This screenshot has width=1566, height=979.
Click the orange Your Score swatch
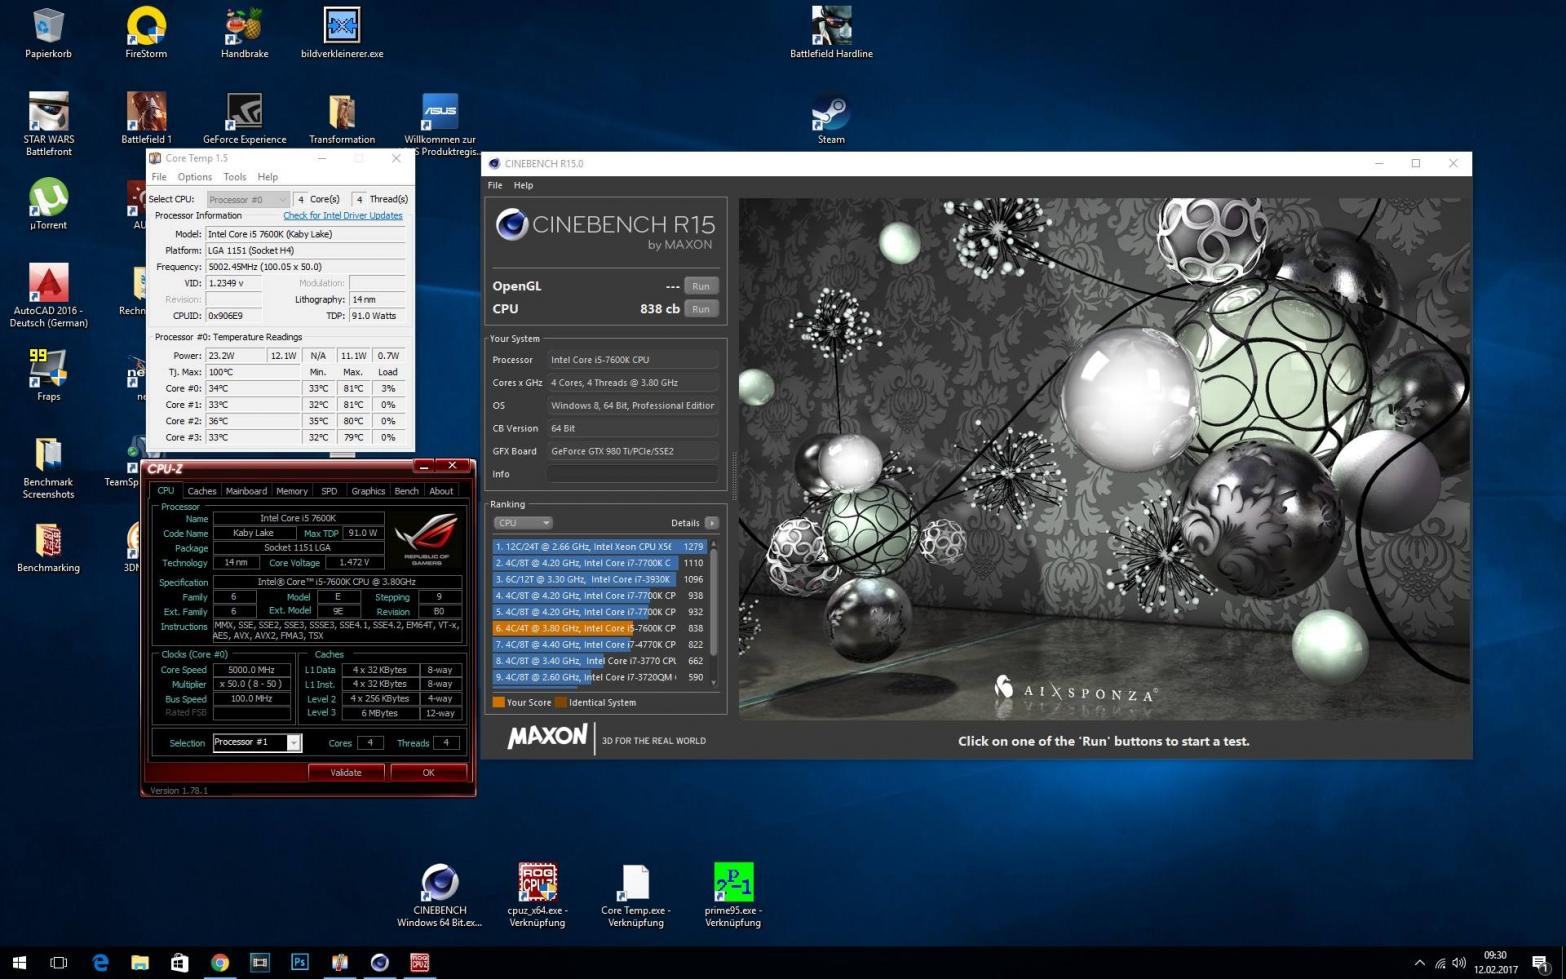(498, 702)
